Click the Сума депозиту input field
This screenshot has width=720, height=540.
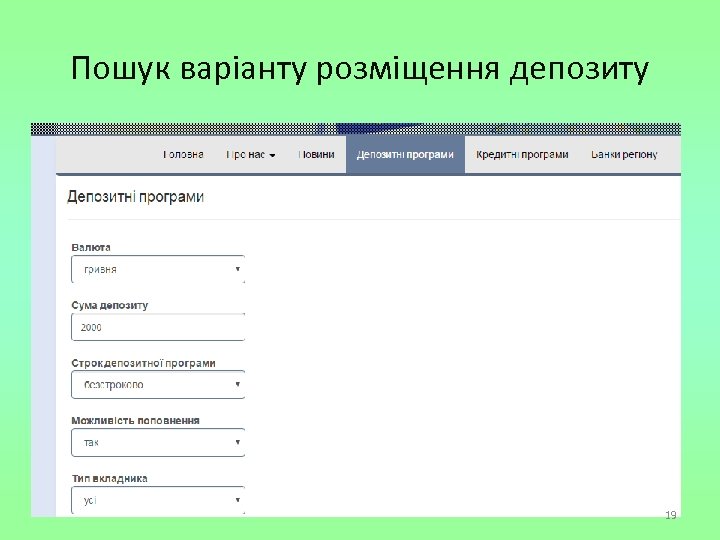158,327
